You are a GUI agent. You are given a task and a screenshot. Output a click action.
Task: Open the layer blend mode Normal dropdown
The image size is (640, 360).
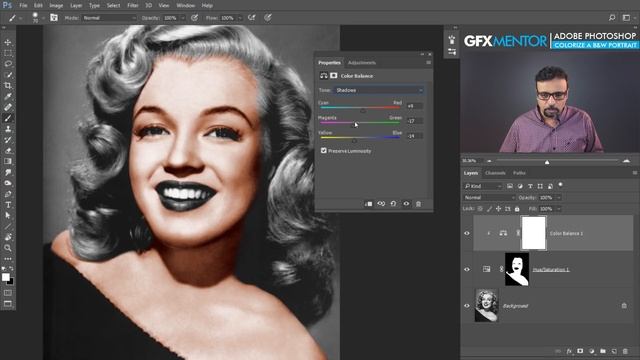[x=489, y=198]
